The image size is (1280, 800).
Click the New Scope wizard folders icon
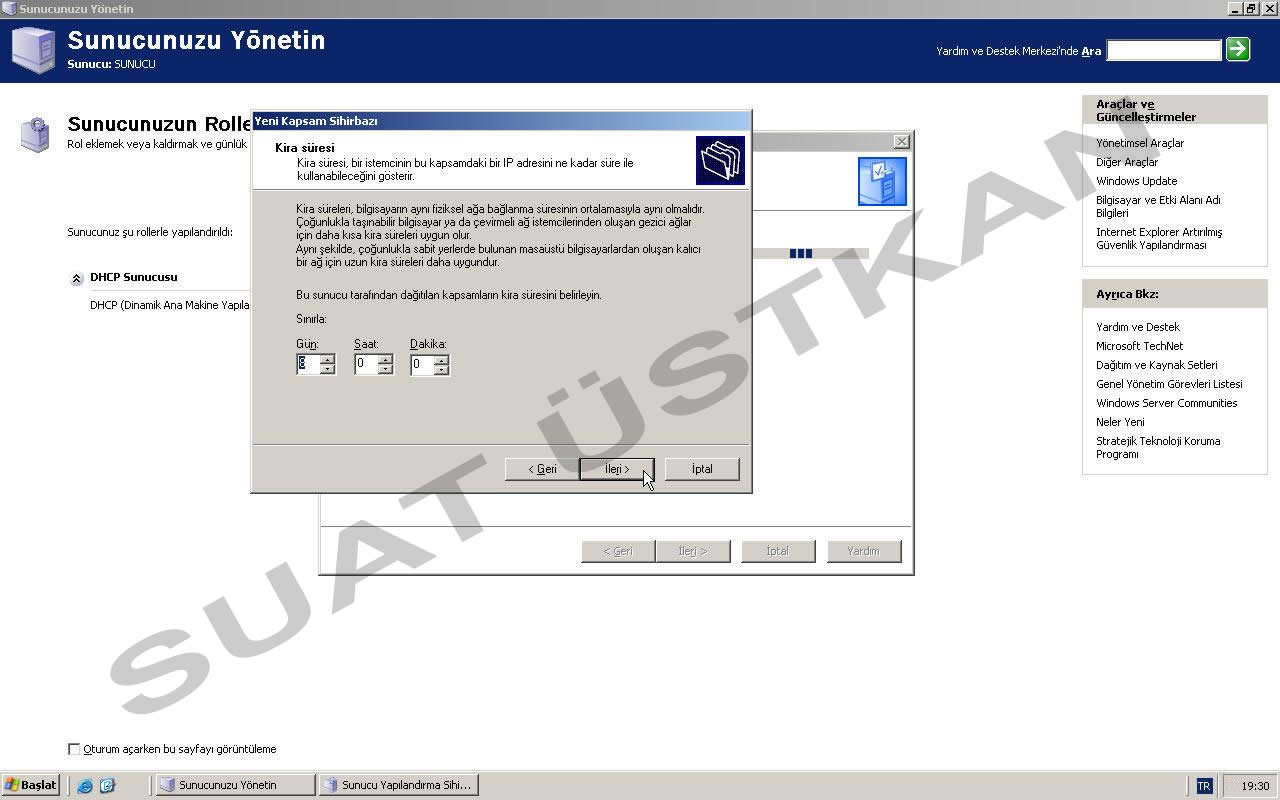click(x=721, y=161)
